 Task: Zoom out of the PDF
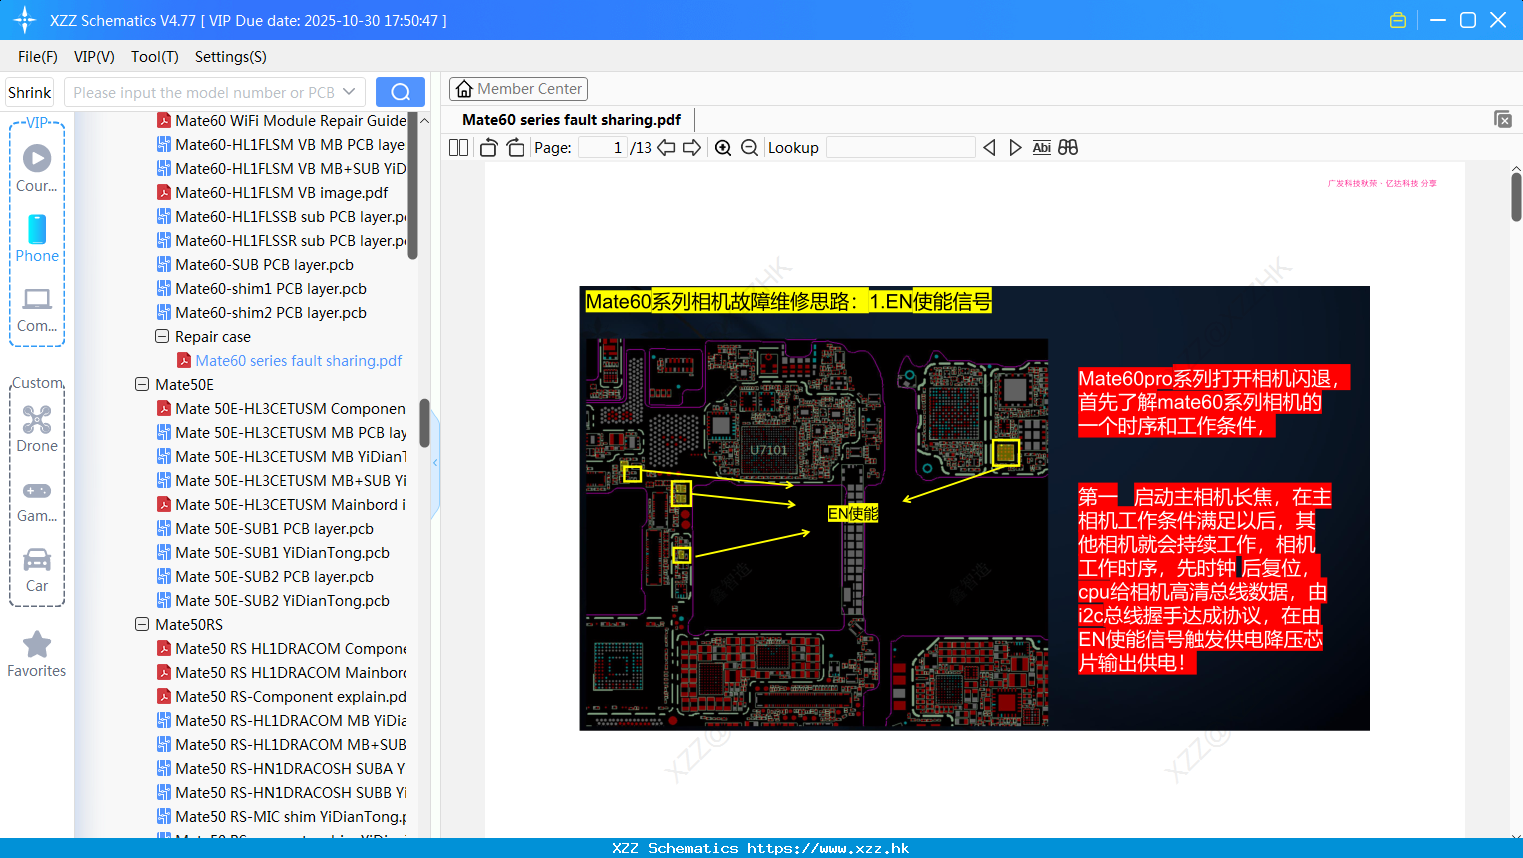(x=749, y=147)
